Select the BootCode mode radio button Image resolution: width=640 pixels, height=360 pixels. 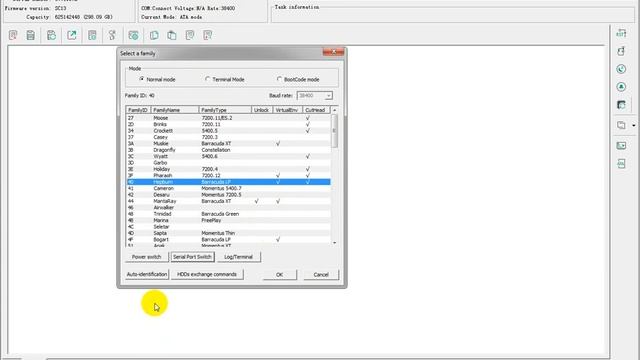click(279, 79)
